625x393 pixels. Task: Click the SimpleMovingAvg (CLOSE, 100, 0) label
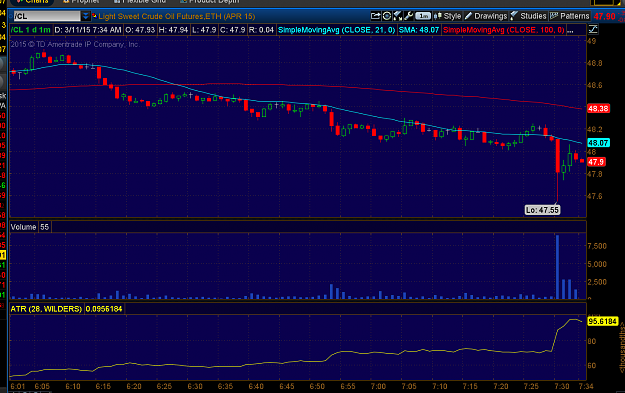point(504,30)
